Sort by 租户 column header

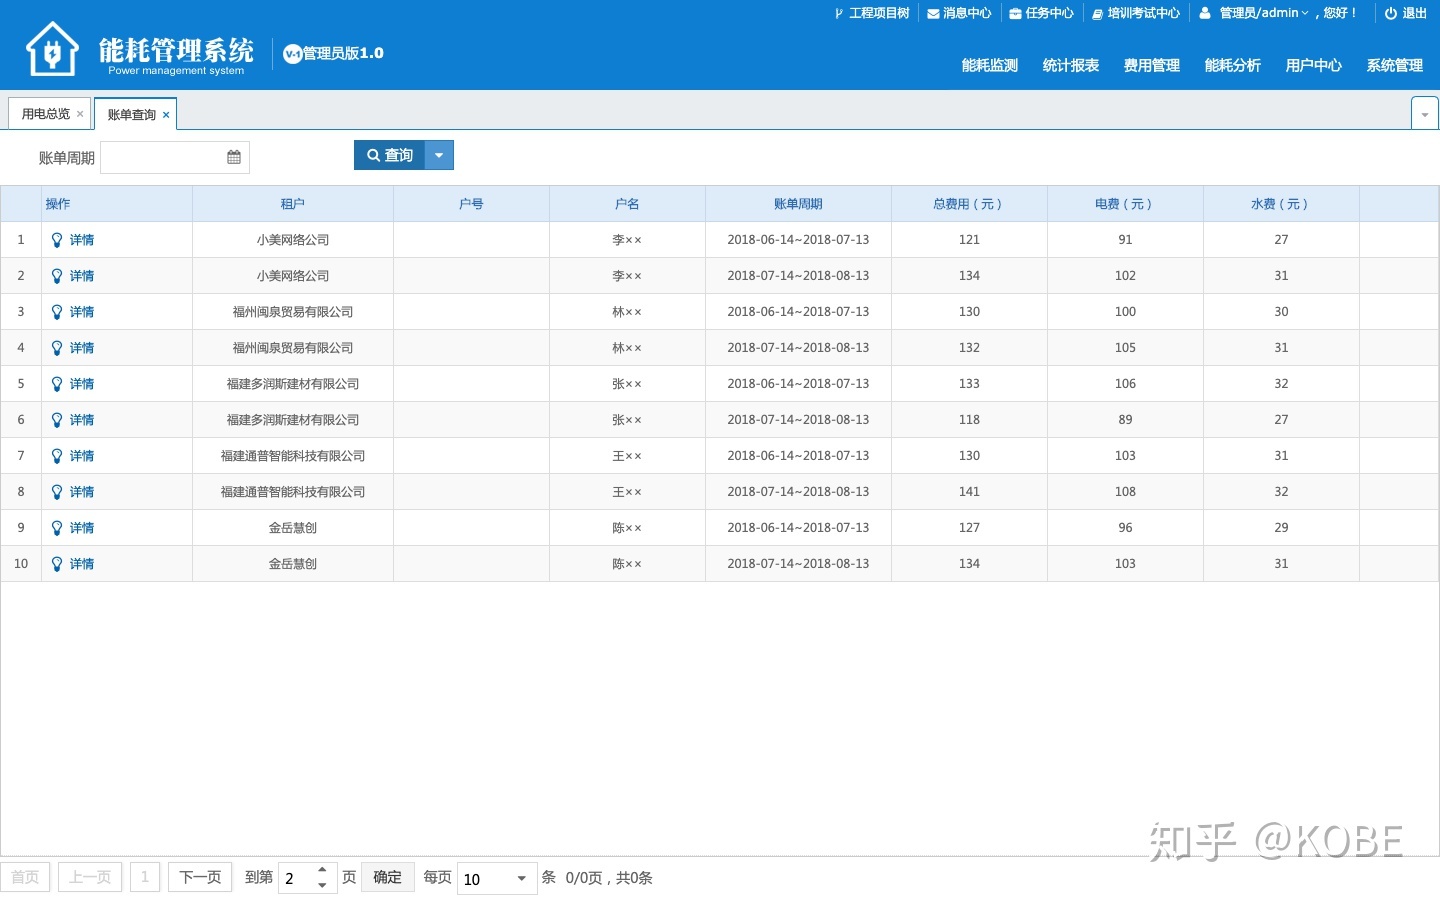(293, 204)
